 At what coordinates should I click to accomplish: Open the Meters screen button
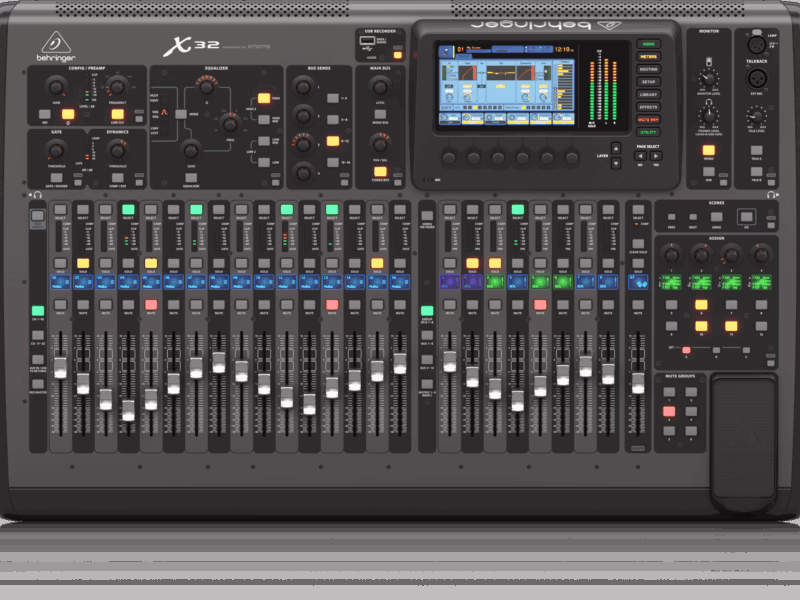(x=648, y=57)
